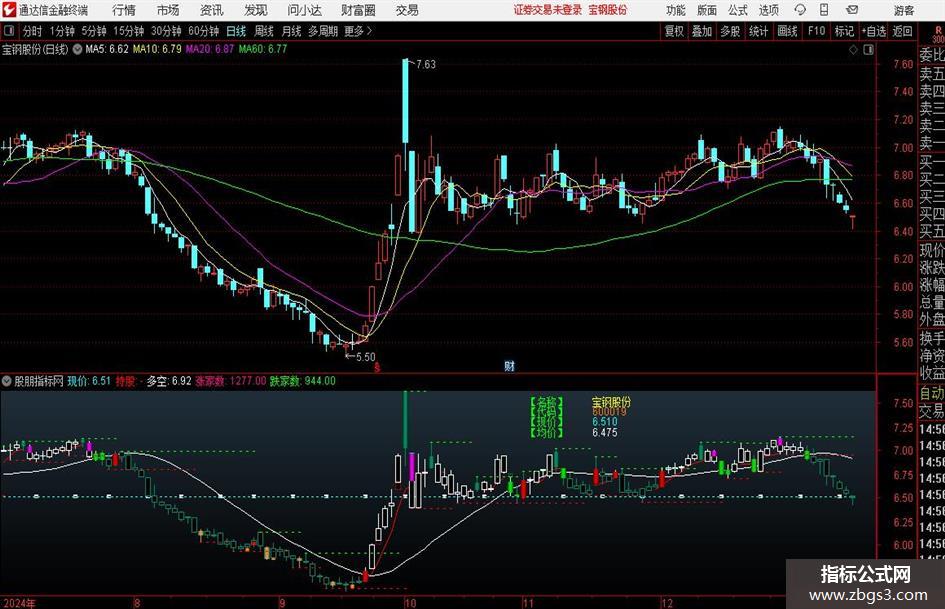This screenshot has width=945, height=609.
Task: Toggle the left panel layout icon
Action: coord(9,31)
